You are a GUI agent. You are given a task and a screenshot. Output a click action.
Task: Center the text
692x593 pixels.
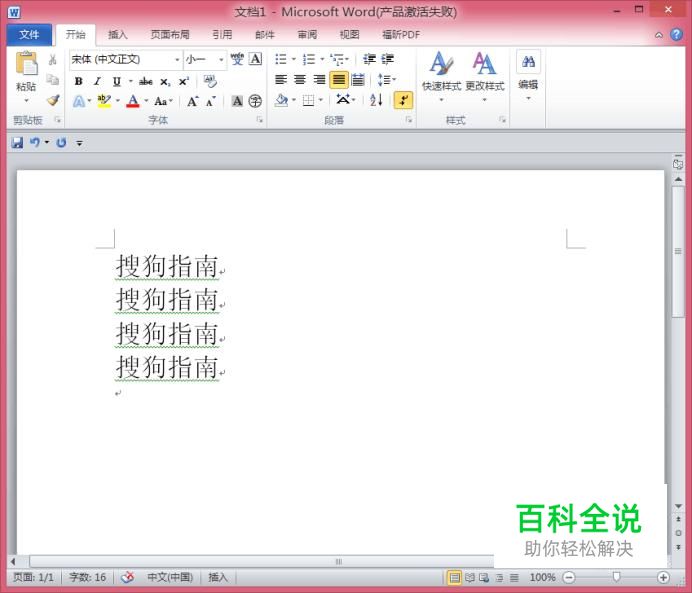click(x=300, y=80)
